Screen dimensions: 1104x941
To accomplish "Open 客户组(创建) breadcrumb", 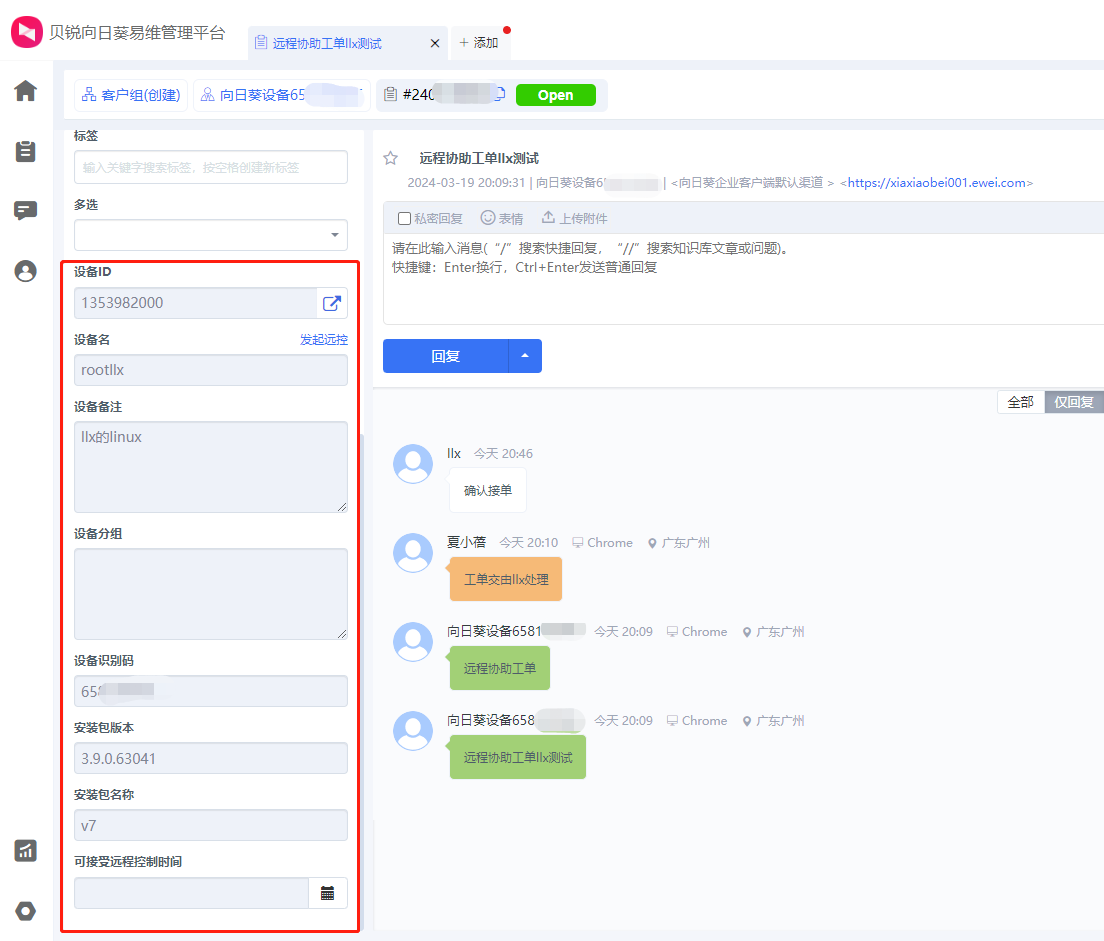I will 132,95.
